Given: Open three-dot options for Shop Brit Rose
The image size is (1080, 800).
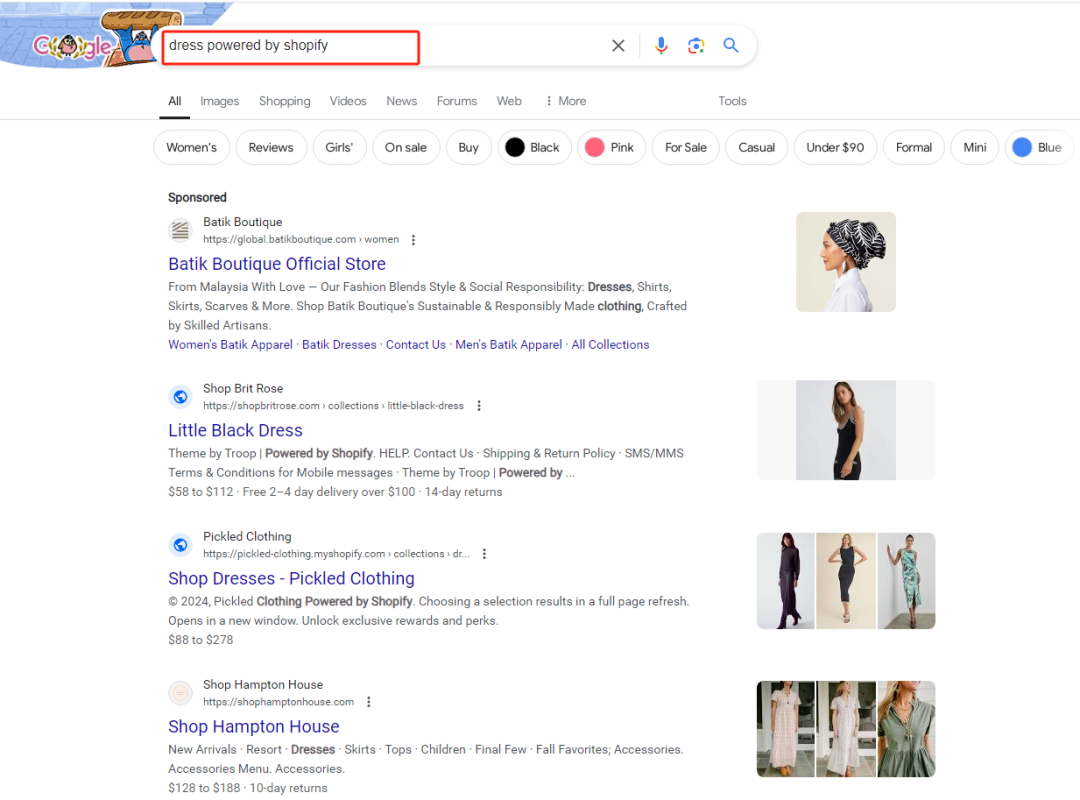Looking at the screenshot, I should (x=479, y=406).
